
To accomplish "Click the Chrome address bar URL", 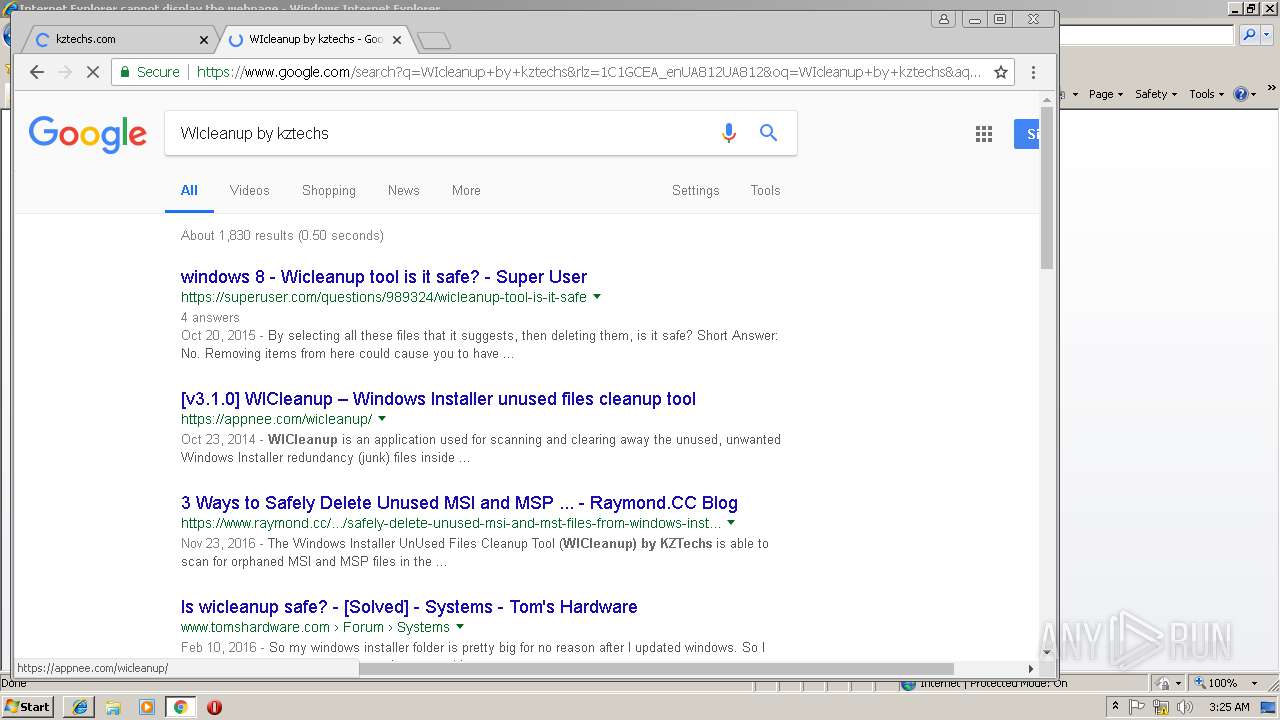I will point(589,72).
